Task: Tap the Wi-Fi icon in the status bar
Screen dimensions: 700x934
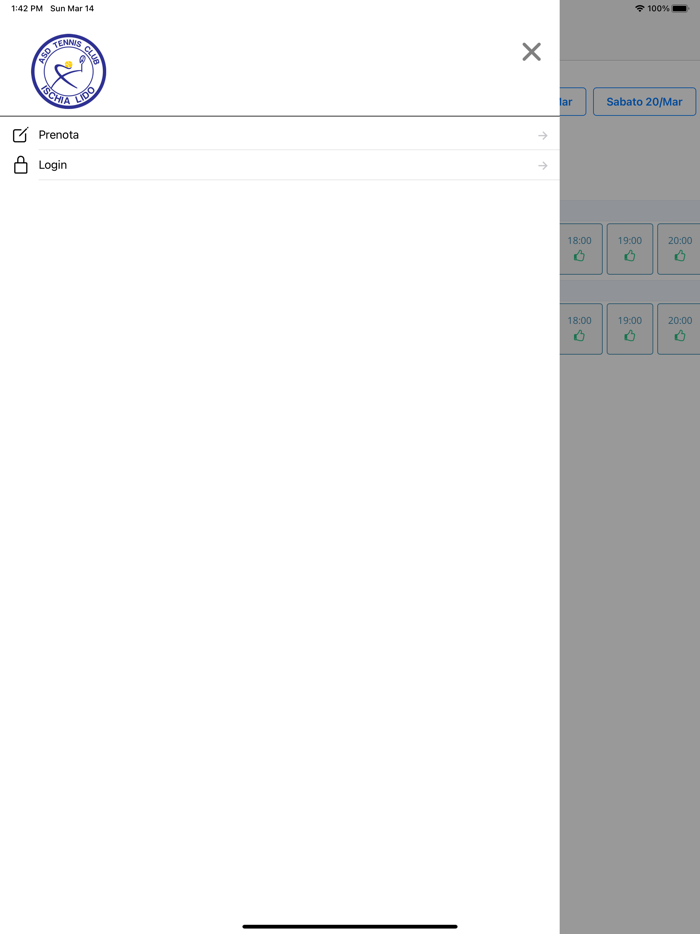Action: click(640, 8)
